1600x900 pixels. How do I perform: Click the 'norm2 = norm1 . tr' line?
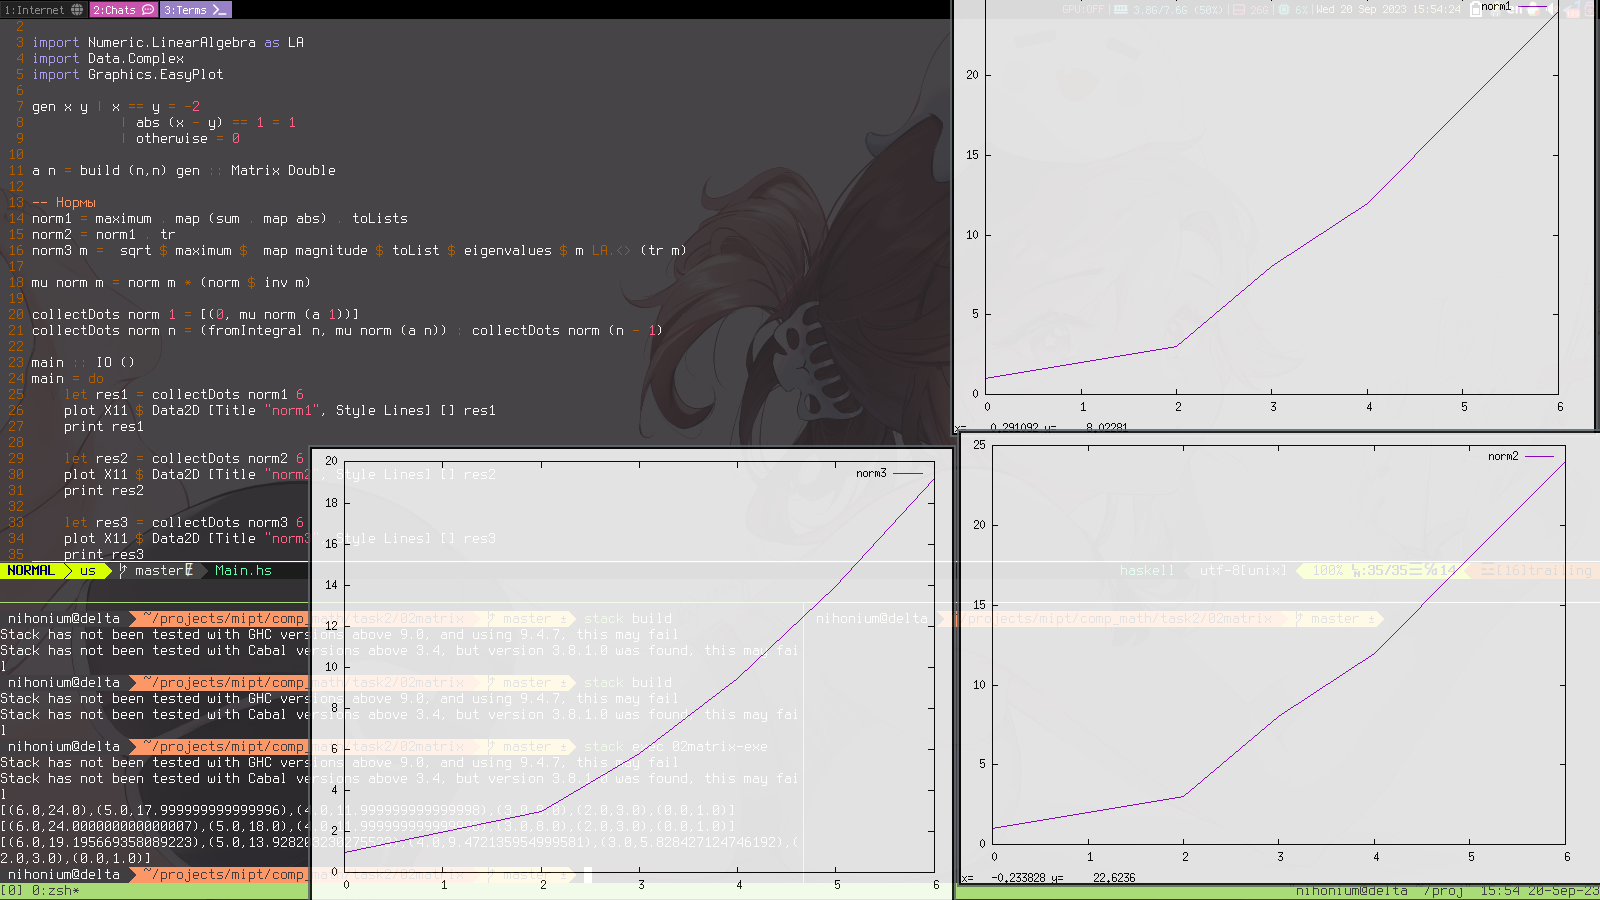(x=104, y=235)
